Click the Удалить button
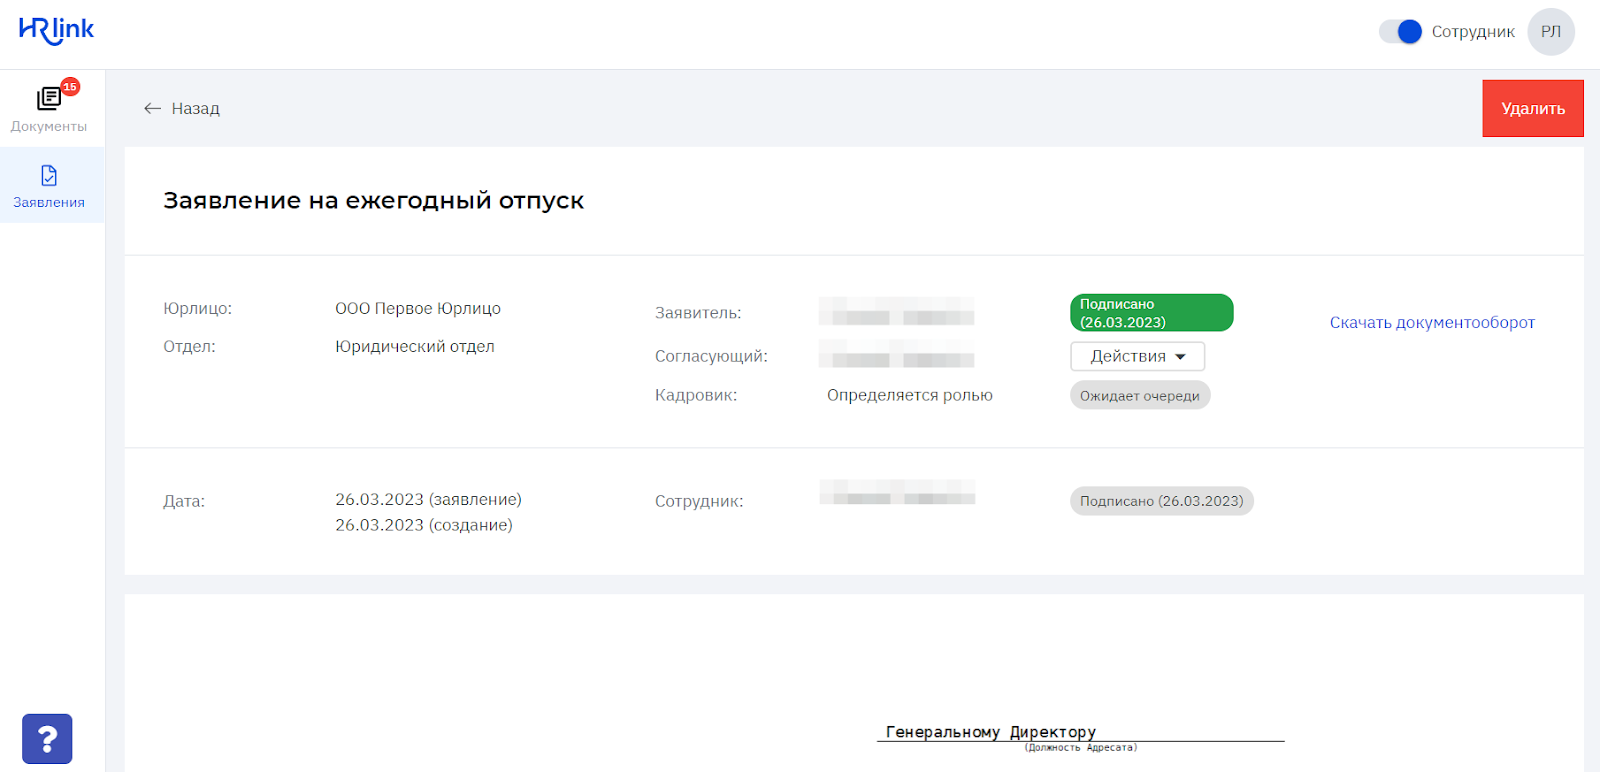This screenshot has height=772, width=1600. tap(1533, 108)
